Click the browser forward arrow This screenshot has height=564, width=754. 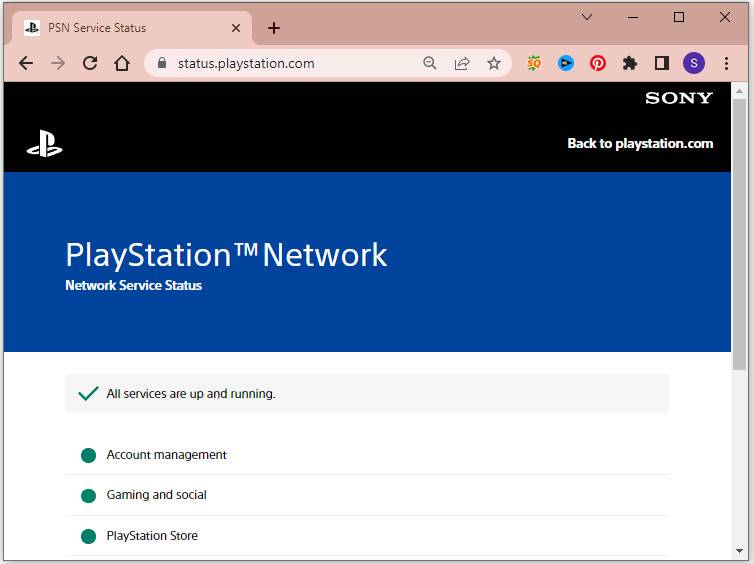58,63
